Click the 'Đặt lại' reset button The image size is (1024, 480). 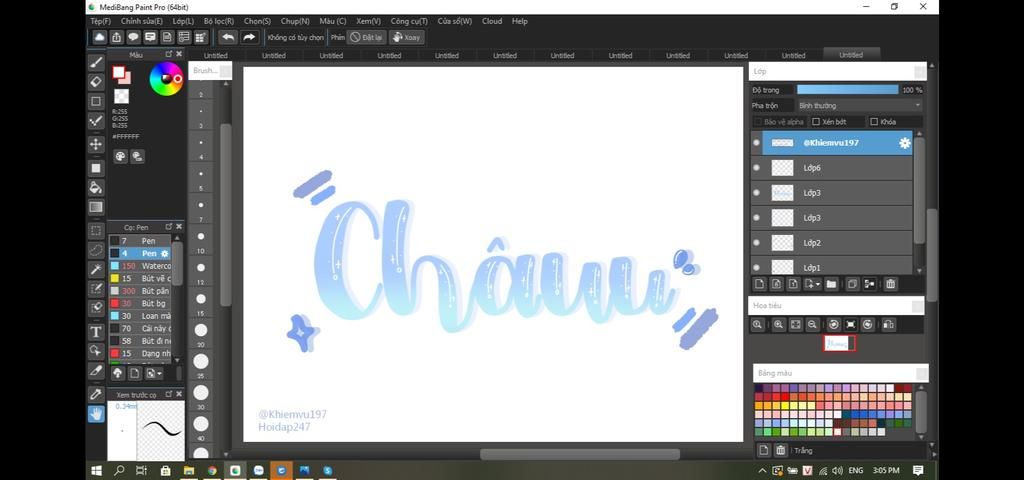(366, 37)
